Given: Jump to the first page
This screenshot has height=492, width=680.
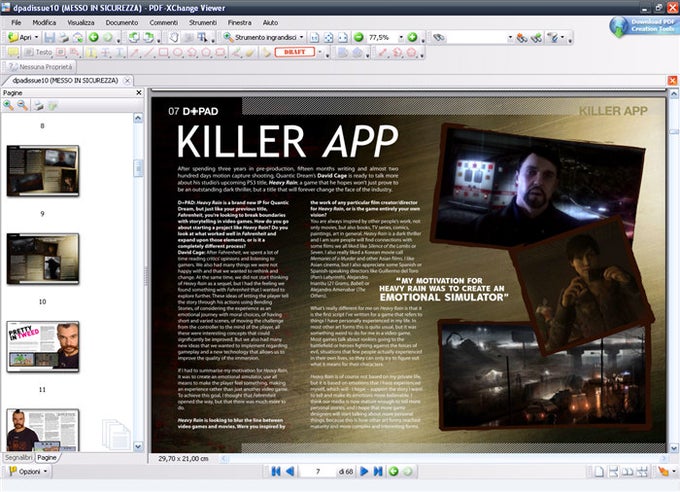Looking at the screenshot, I should (275, 472).
